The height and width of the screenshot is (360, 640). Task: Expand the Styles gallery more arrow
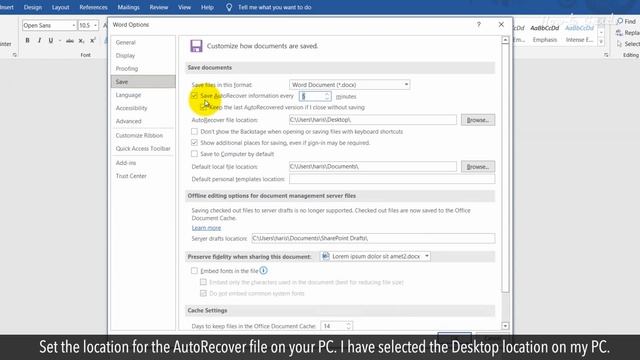(x=601, y=42)
